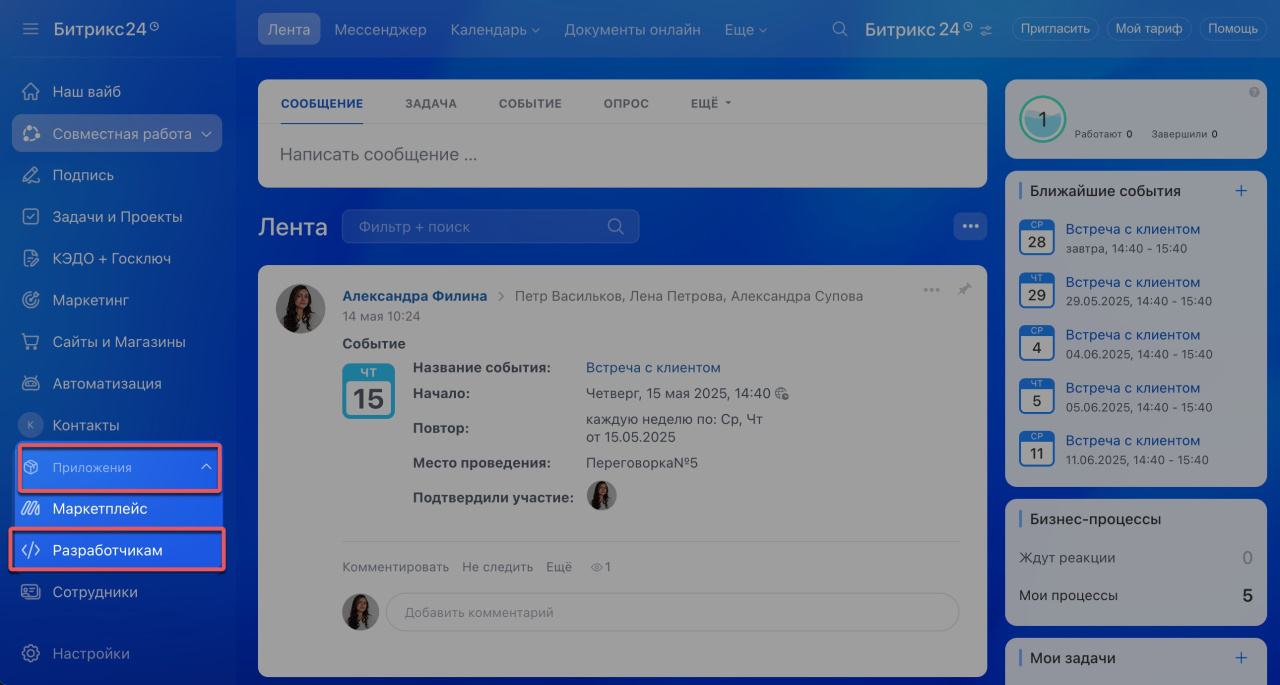
Task: Open the Календарь dropdown in top menu
Action: [x=494, y=29]
